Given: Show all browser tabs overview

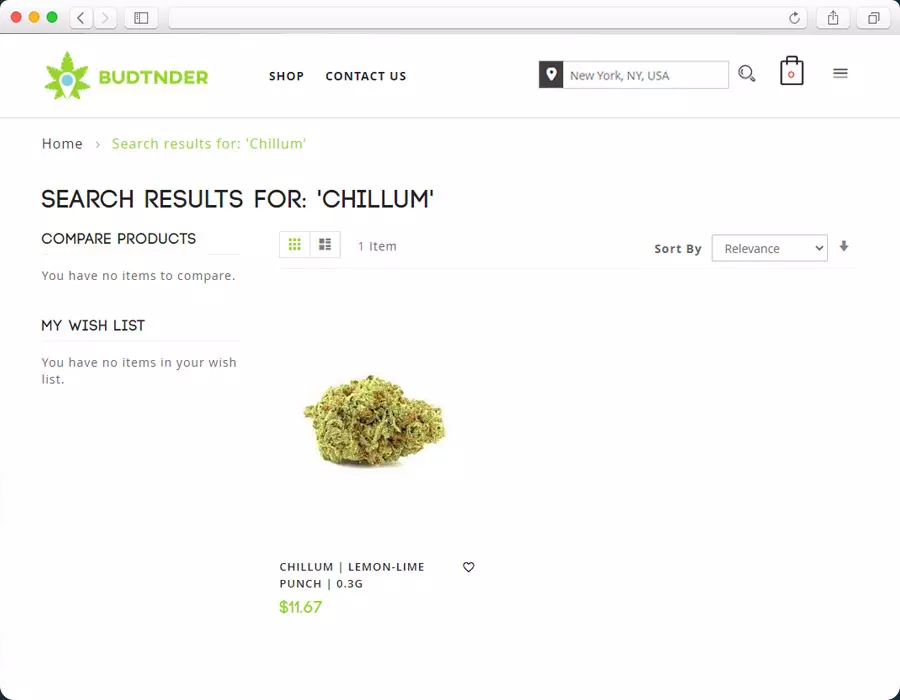Looking at the screenshot, I should click(x=874, y=18).
